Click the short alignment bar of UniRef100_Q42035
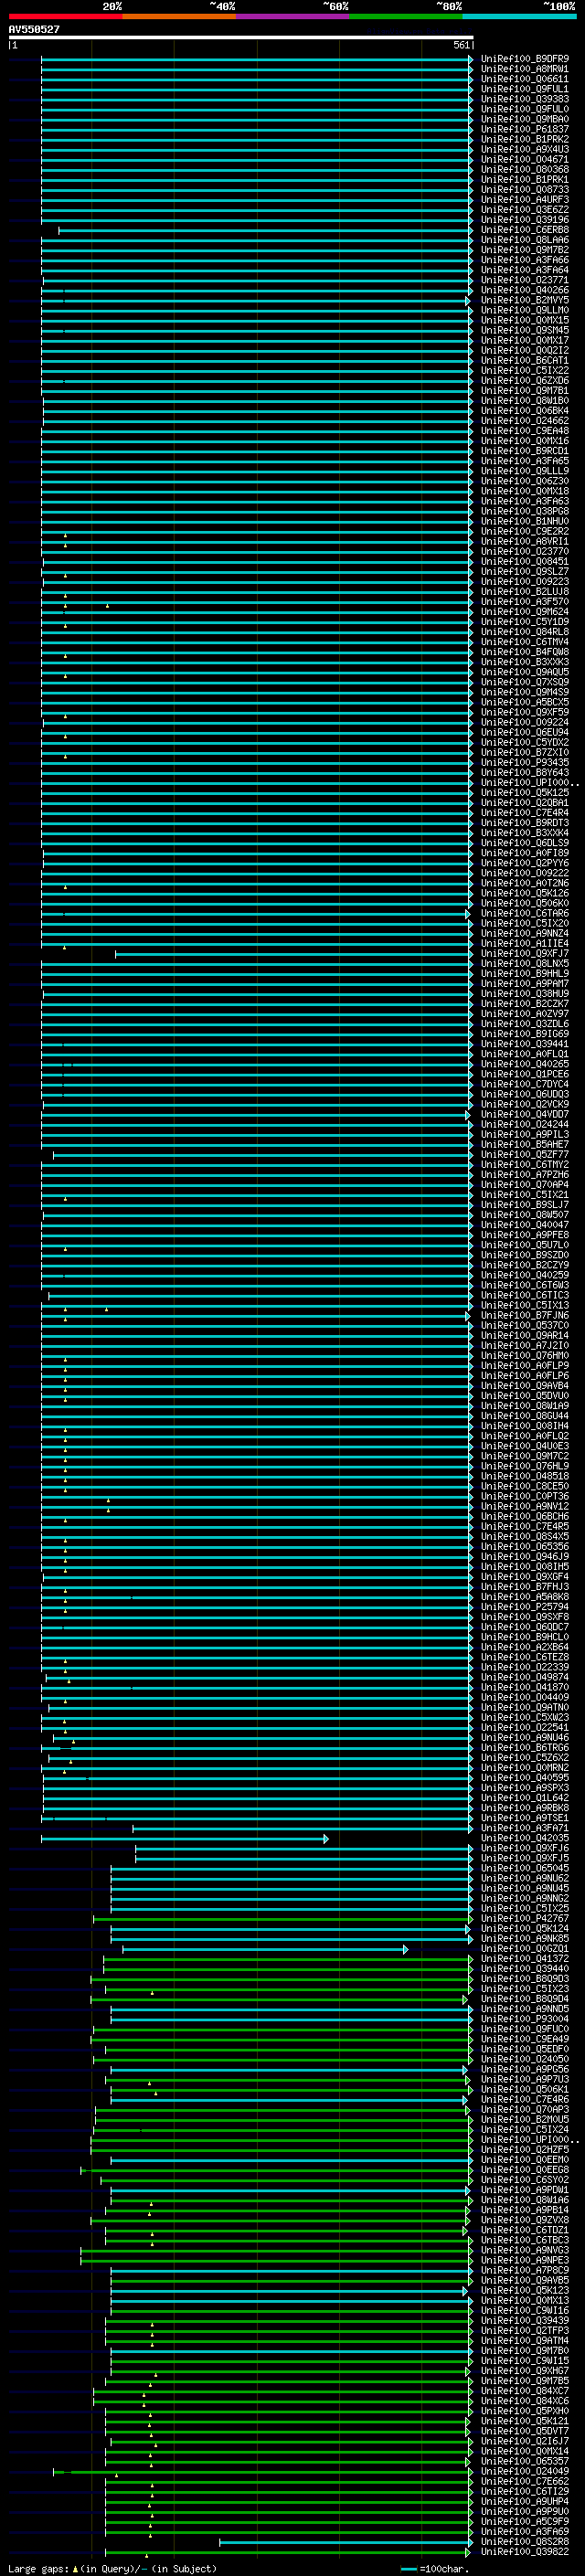585x2576 pixels. click(184, 1839)
